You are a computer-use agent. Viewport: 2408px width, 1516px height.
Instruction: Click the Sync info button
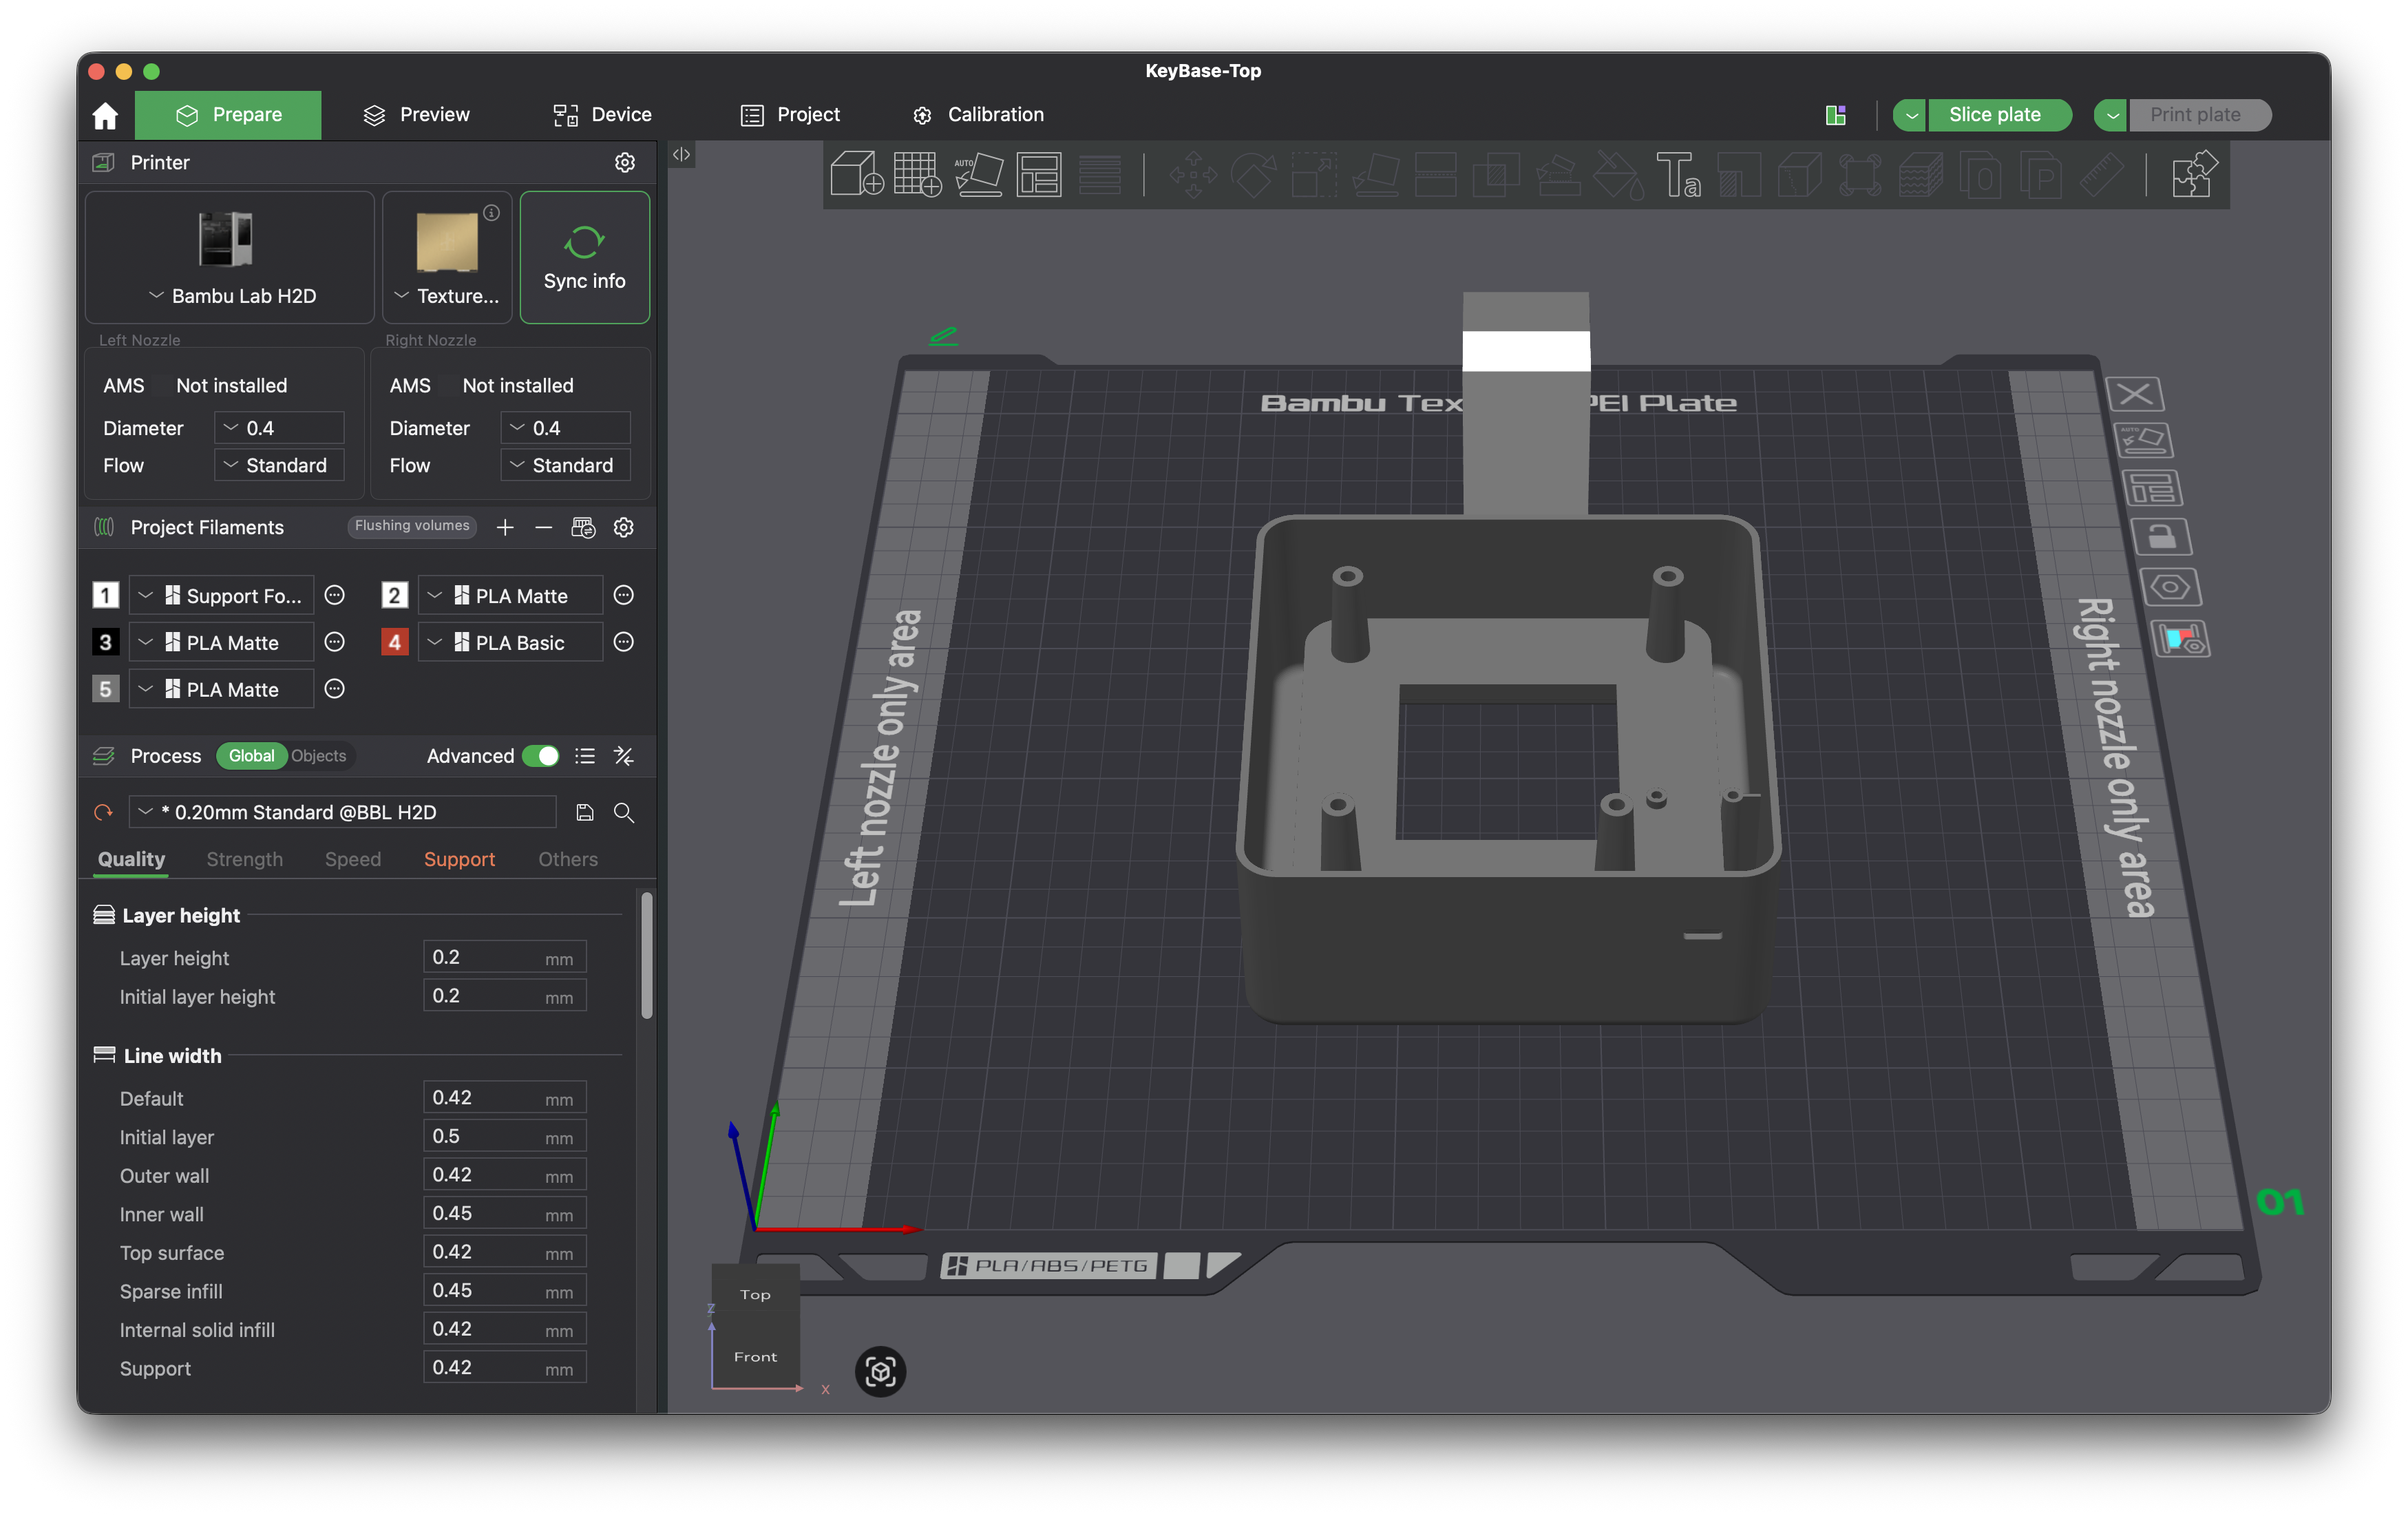585,258
